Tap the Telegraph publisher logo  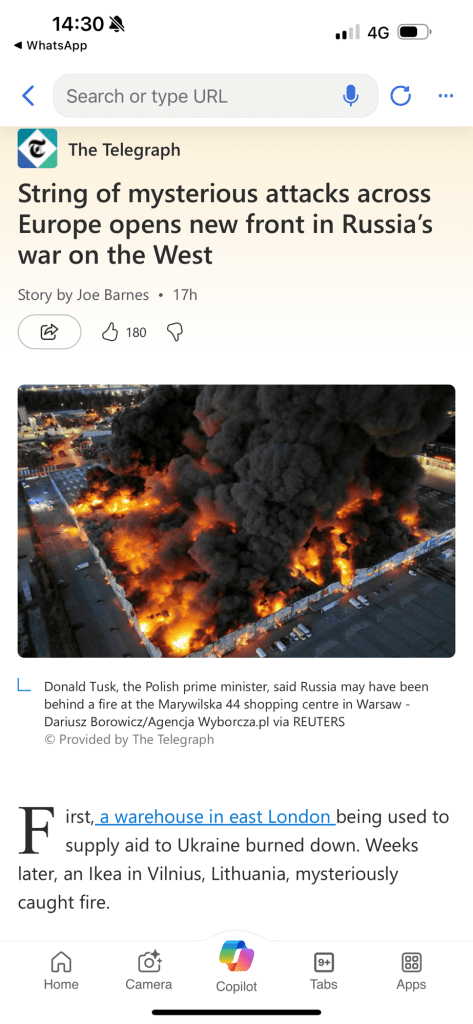[x=37, y=148]
